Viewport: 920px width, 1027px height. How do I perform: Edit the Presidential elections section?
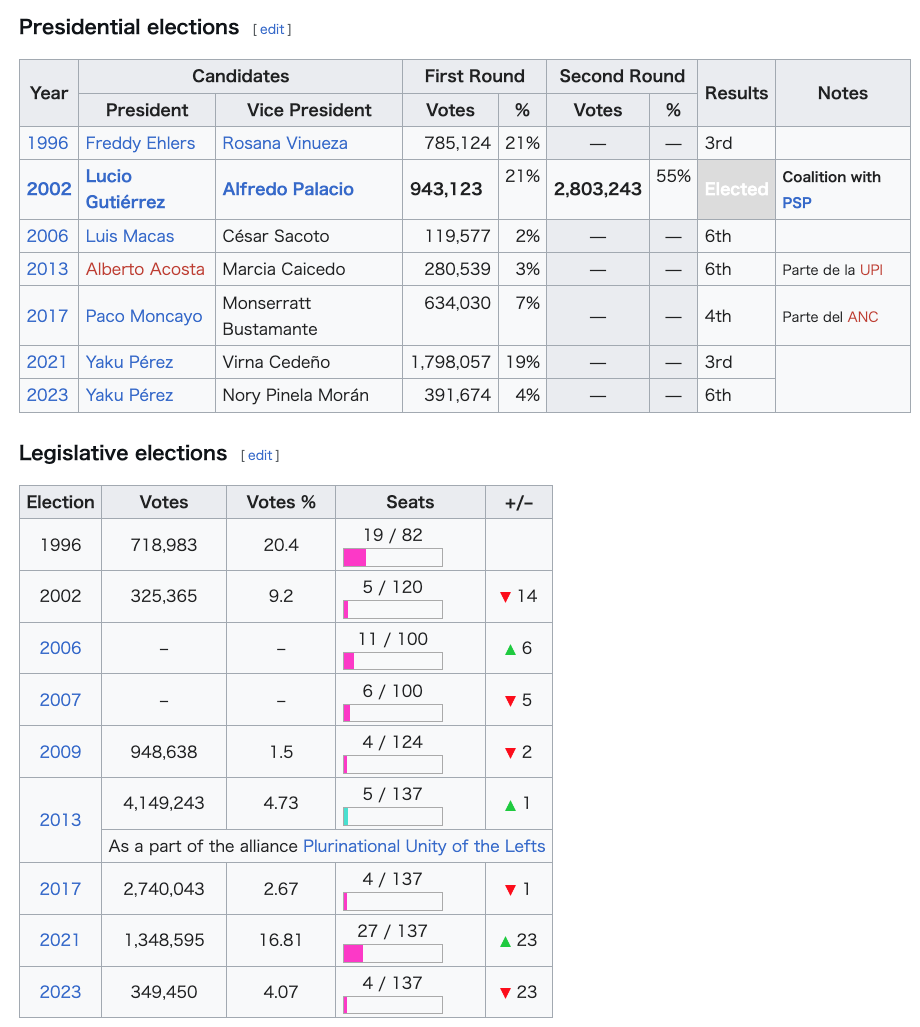272,29
